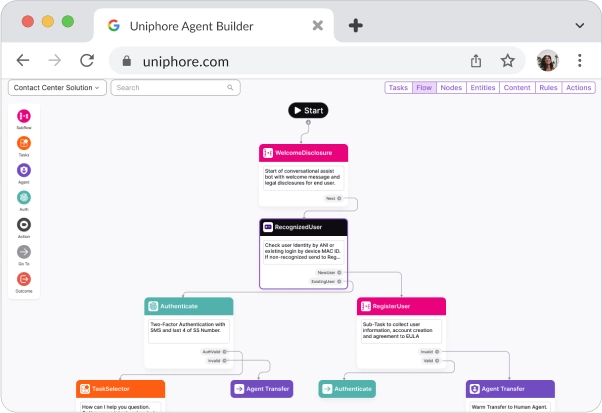Open a new browser tab with plus

click(x=355, y=26)
